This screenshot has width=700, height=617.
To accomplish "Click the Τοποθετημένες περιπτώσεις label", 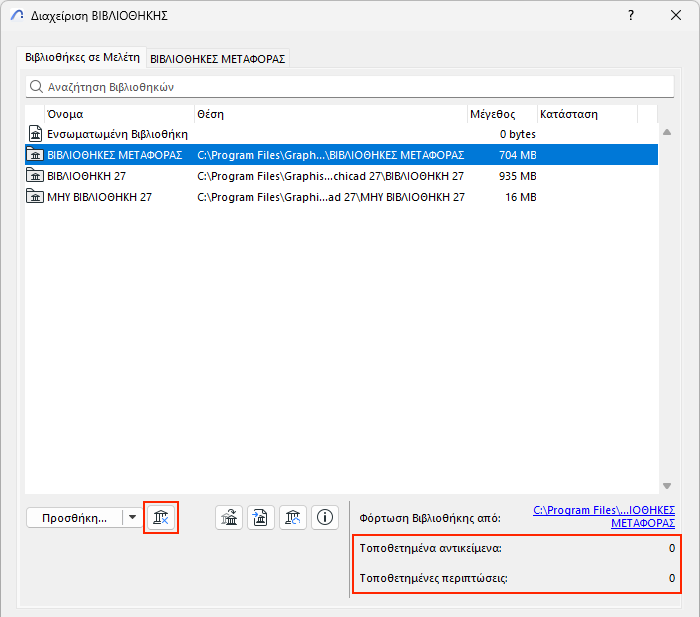I will tap(433, 578).
